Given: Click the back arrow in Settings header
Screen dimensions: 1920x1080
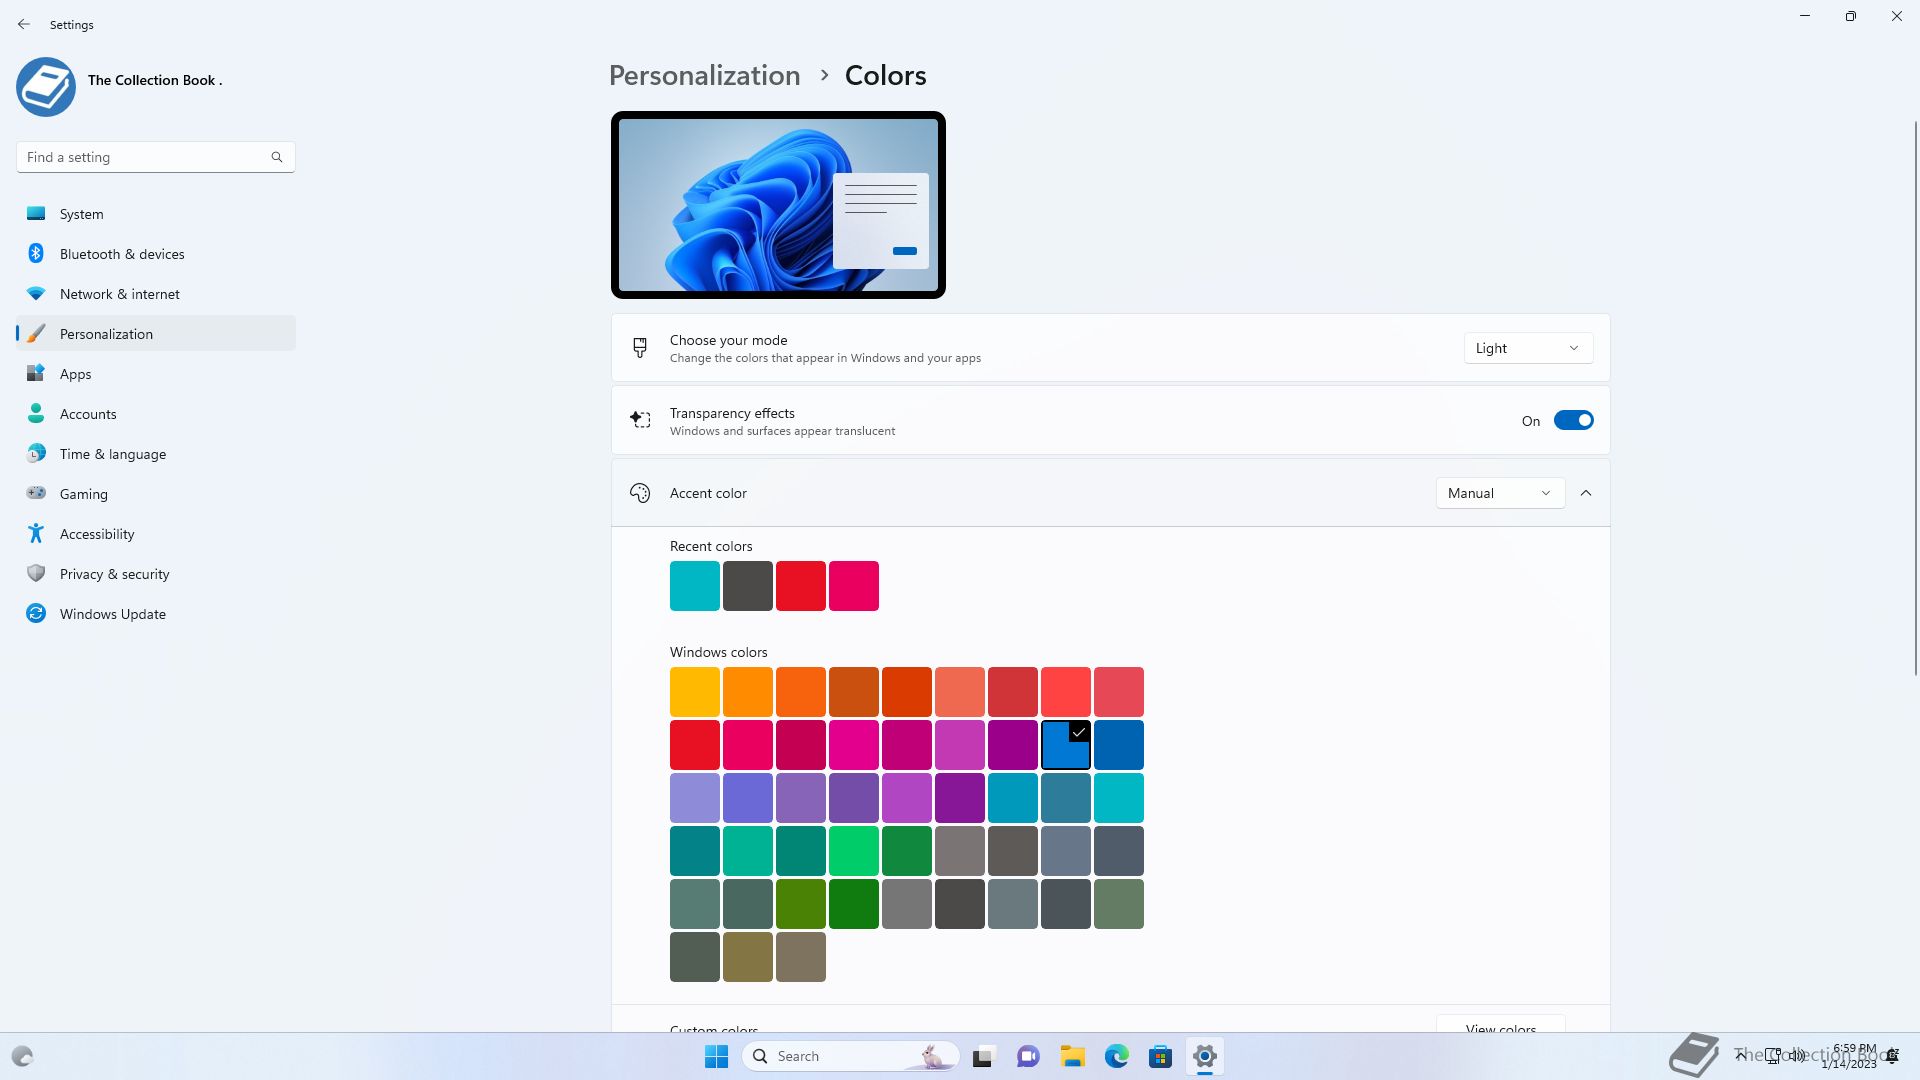Looking at the screenshot, I should (x=24, y=24).
